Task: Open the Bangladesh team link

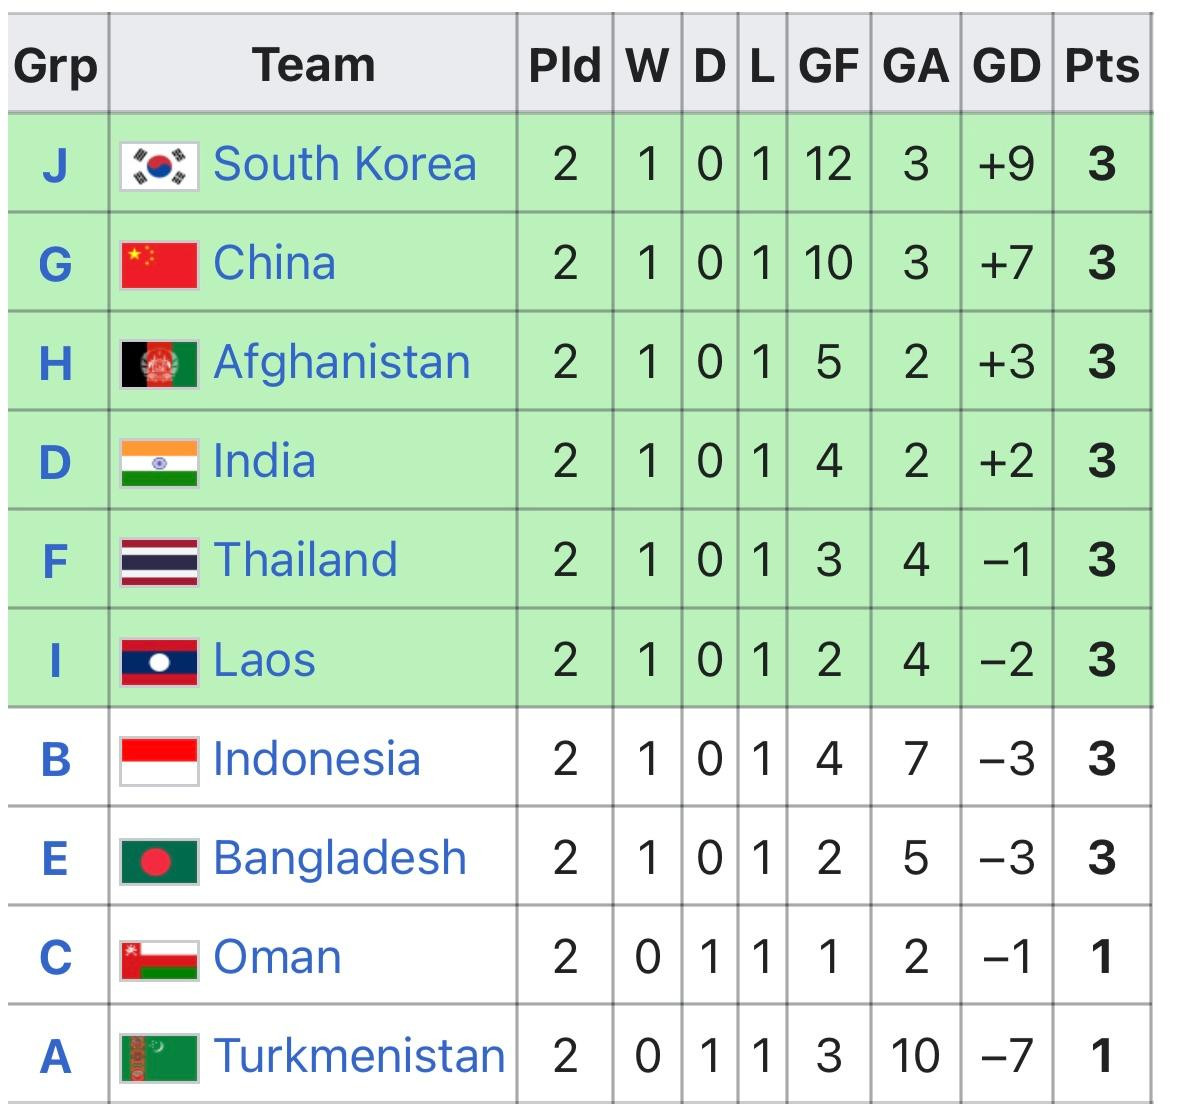Action: click(340, 858)
